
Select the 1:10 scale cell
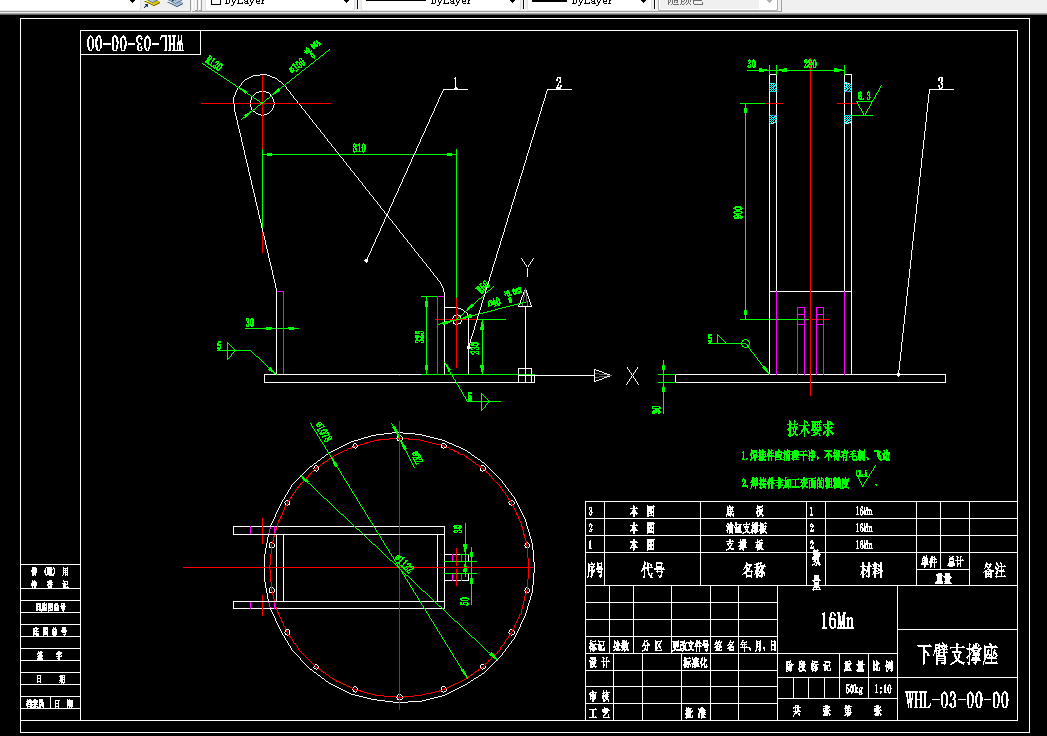[883, 689]
